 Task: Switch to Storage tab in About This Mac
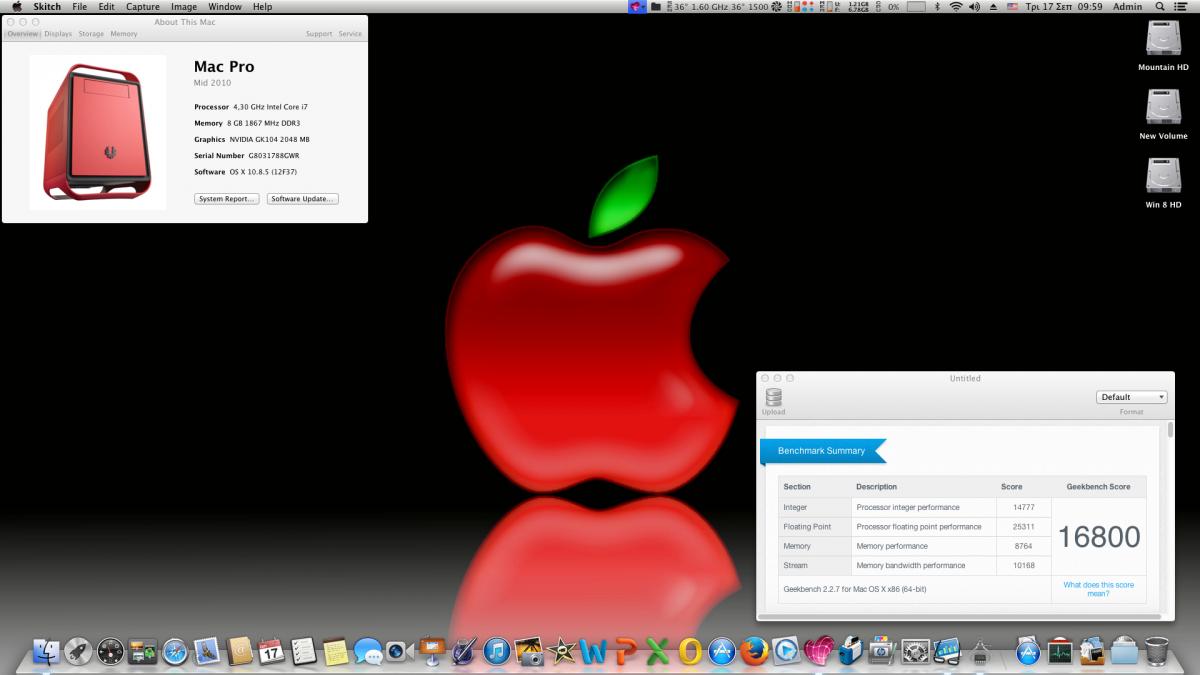pos(91,34)
